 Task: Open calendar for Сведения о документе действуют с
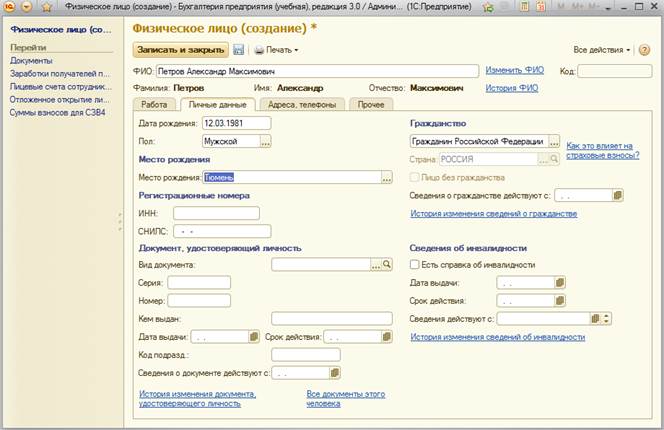click(333, 373)
